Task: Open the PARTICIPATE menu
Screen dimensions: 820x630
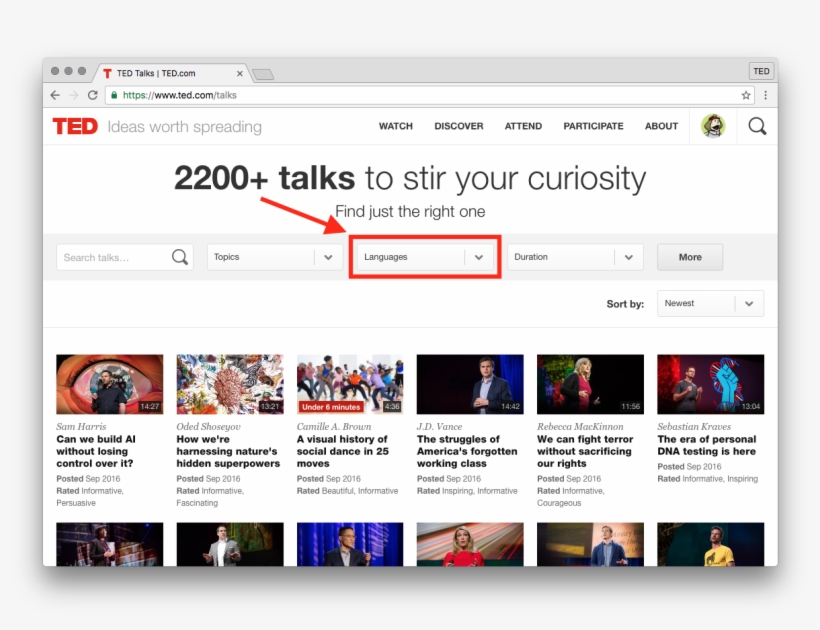Action: pyautogui.click(x=593, y=126)
